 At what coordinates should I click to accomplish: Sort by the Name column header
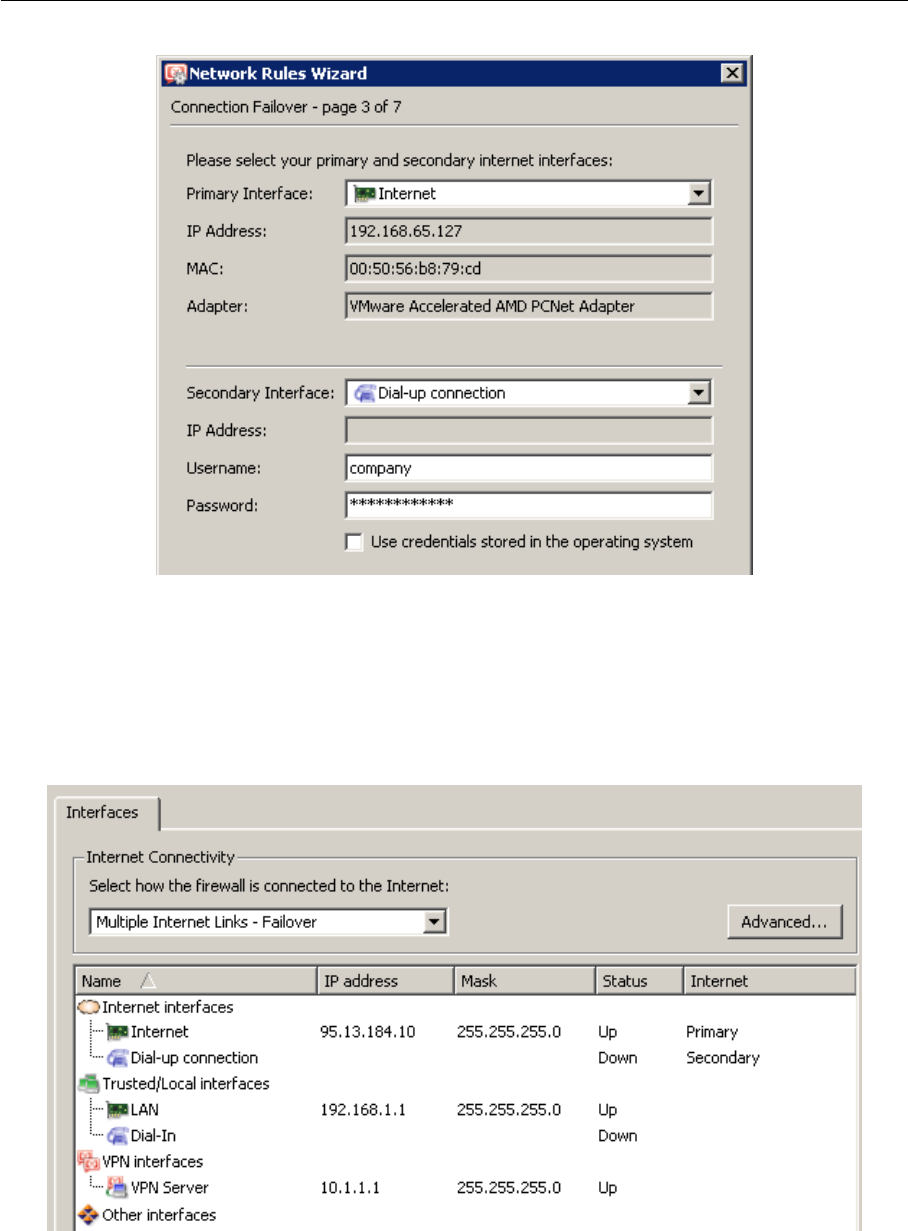click(x=195, y=981)
